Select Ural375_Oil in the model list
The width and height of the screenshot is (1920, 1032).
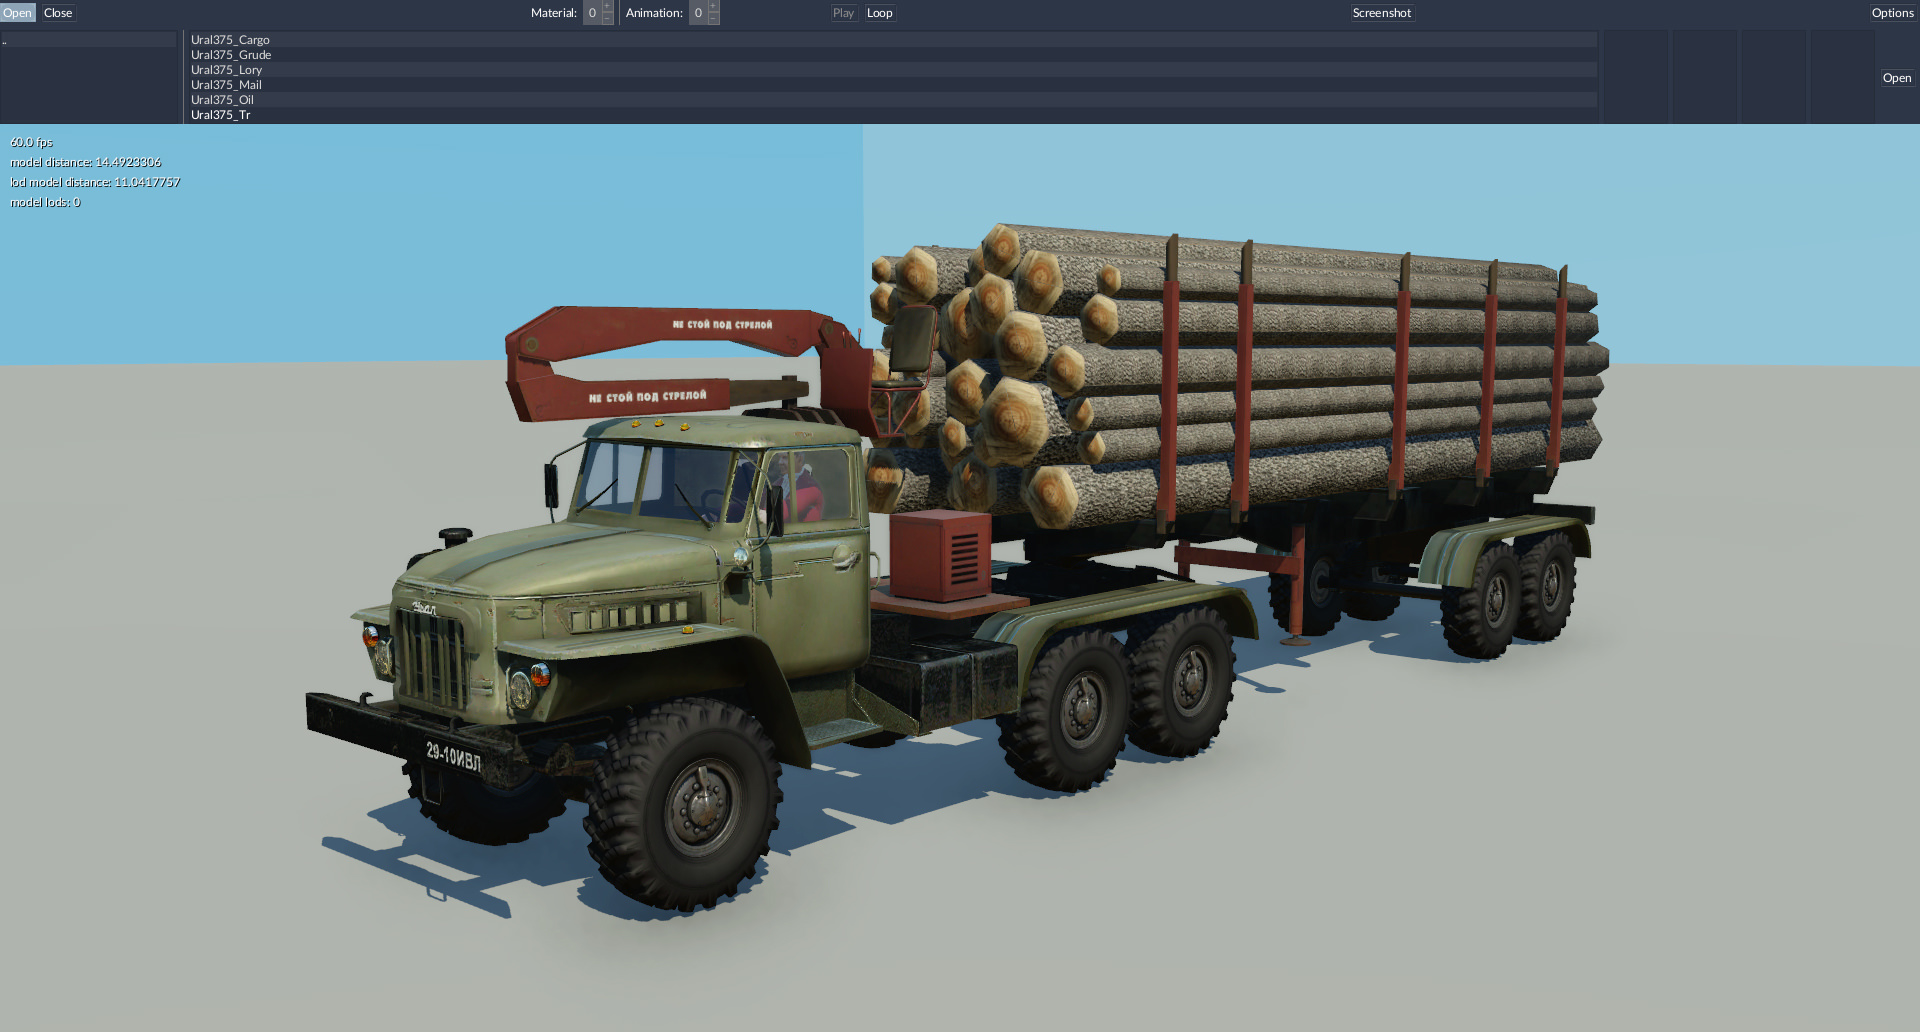tap(893, 100)
